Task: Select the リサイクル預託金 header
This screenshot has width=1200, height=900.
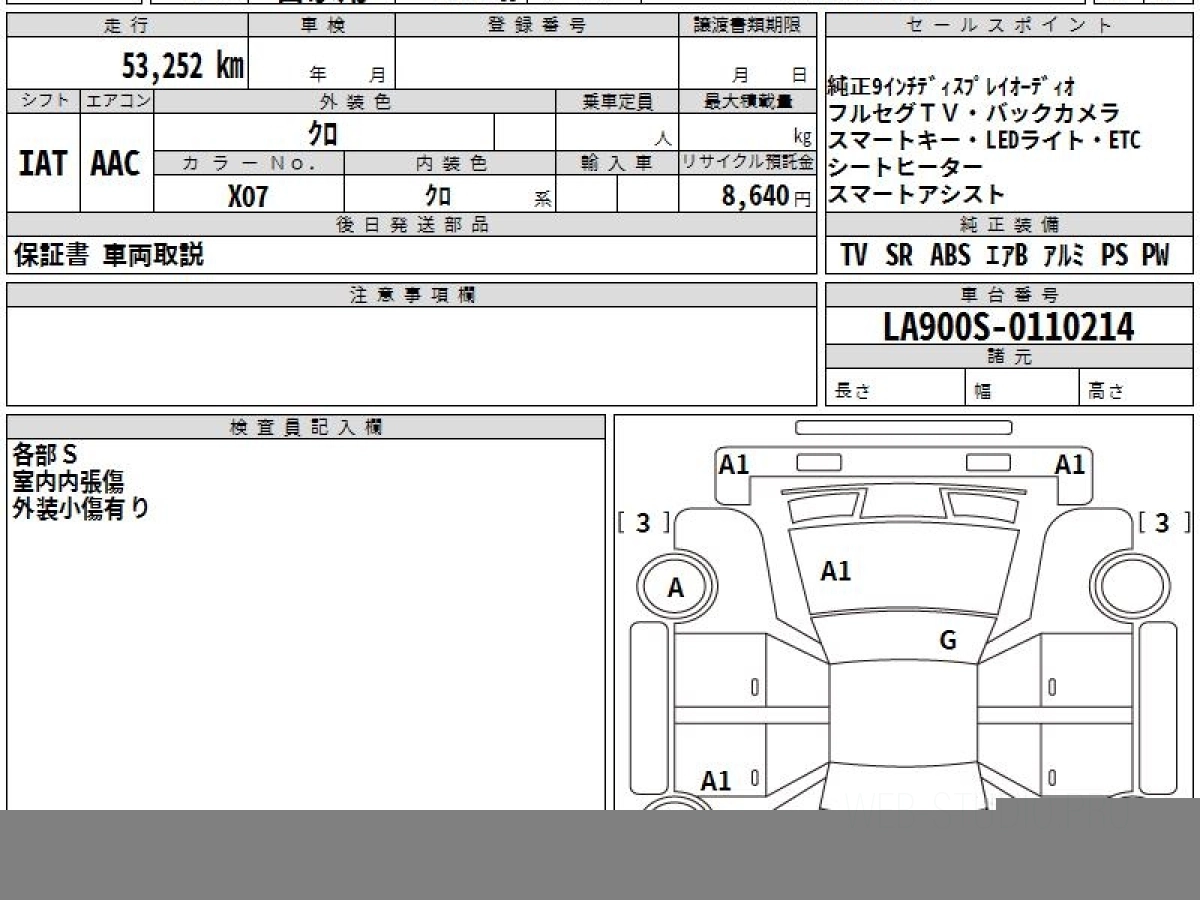Action: coord(748,163)
